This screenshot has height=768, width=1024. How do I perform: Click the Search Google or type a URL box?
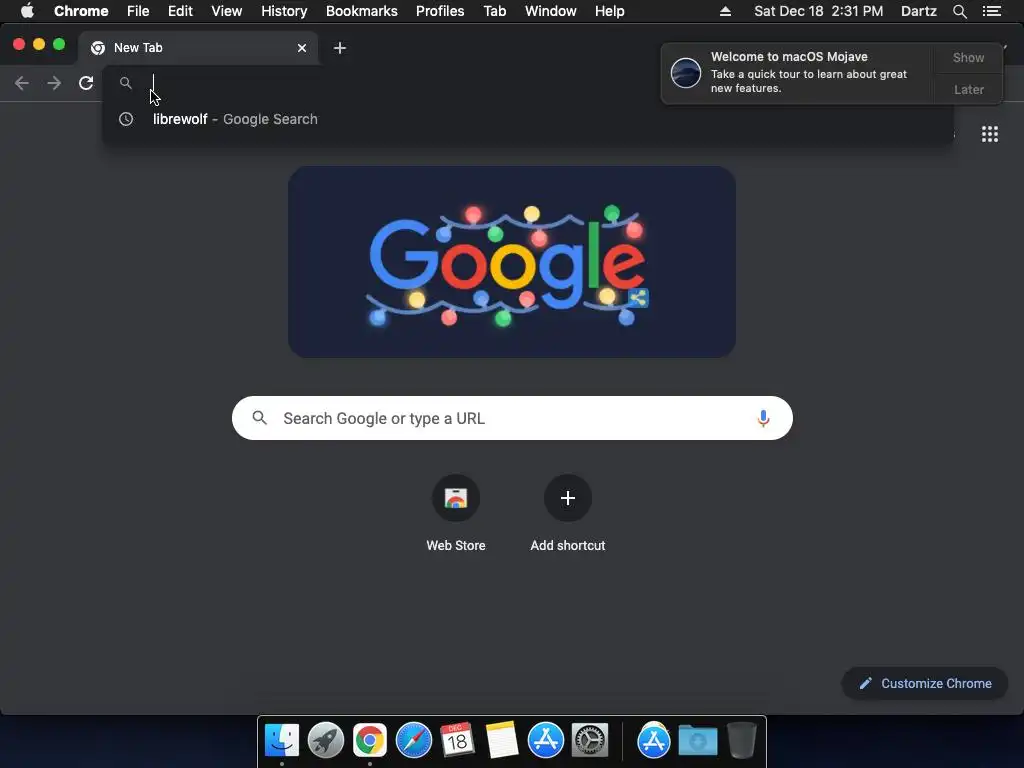tap(512, 418)
